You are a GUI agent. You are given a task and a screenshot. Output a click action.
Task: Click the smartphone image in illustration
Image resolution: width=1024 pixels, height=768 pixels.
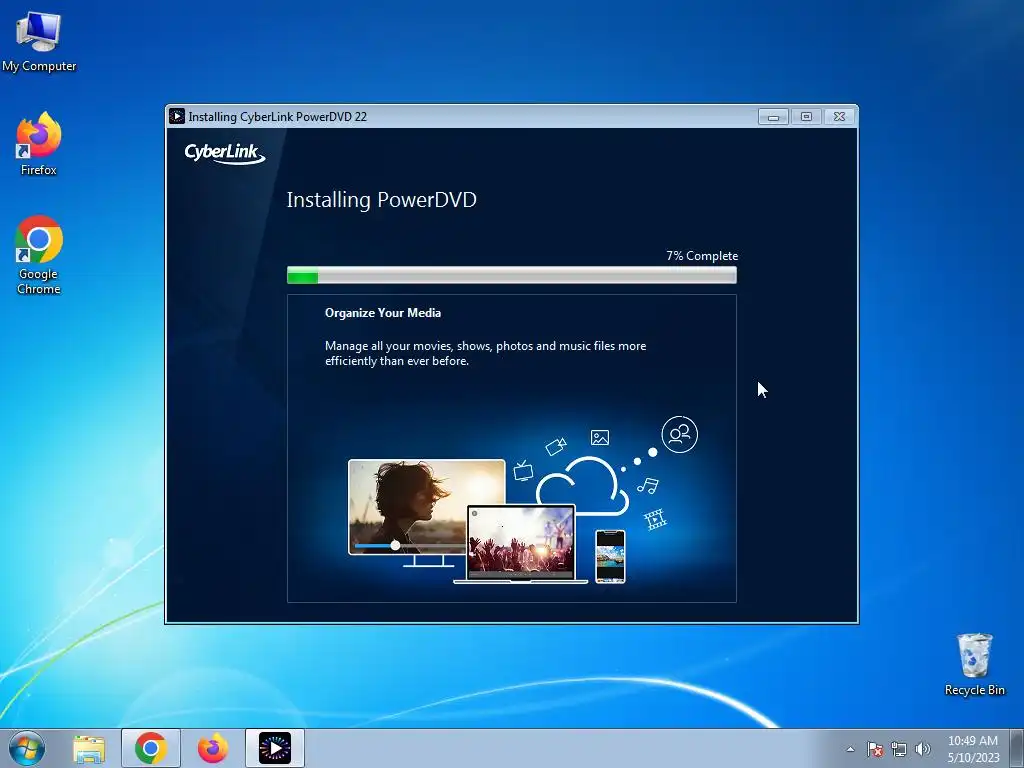610,556
